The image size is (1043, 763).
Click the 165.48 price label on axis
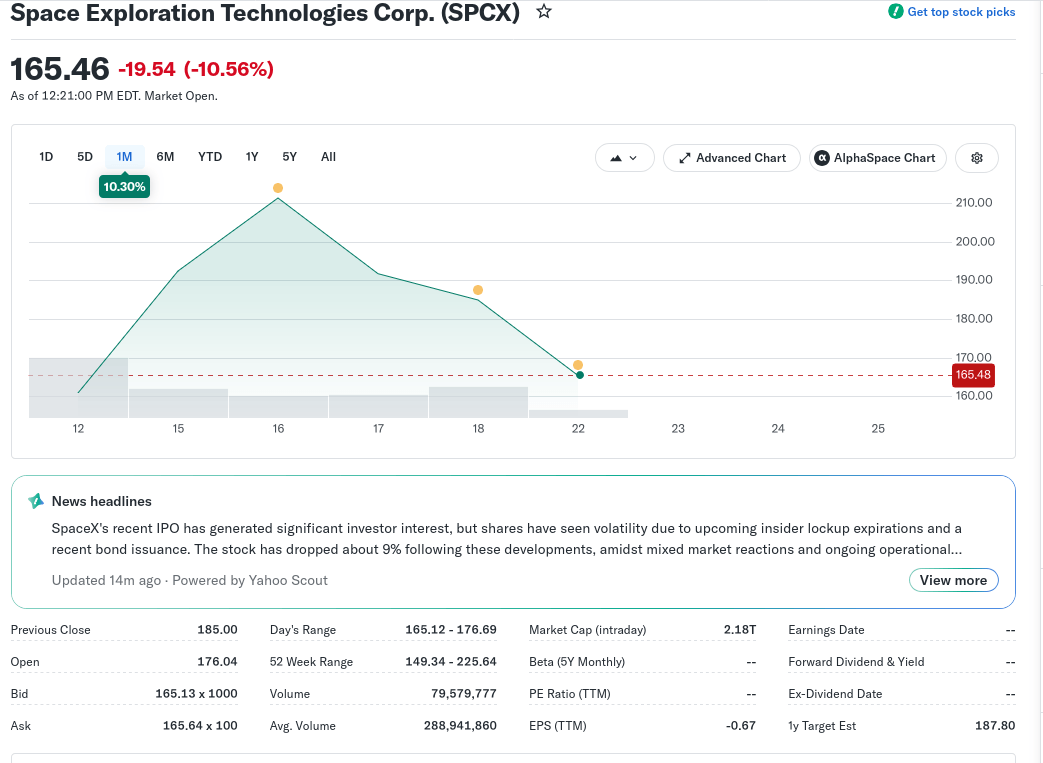point(973,375)
